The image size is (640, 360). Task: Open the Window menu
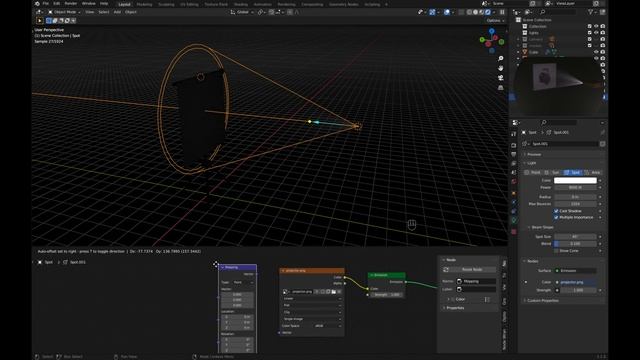89,4
